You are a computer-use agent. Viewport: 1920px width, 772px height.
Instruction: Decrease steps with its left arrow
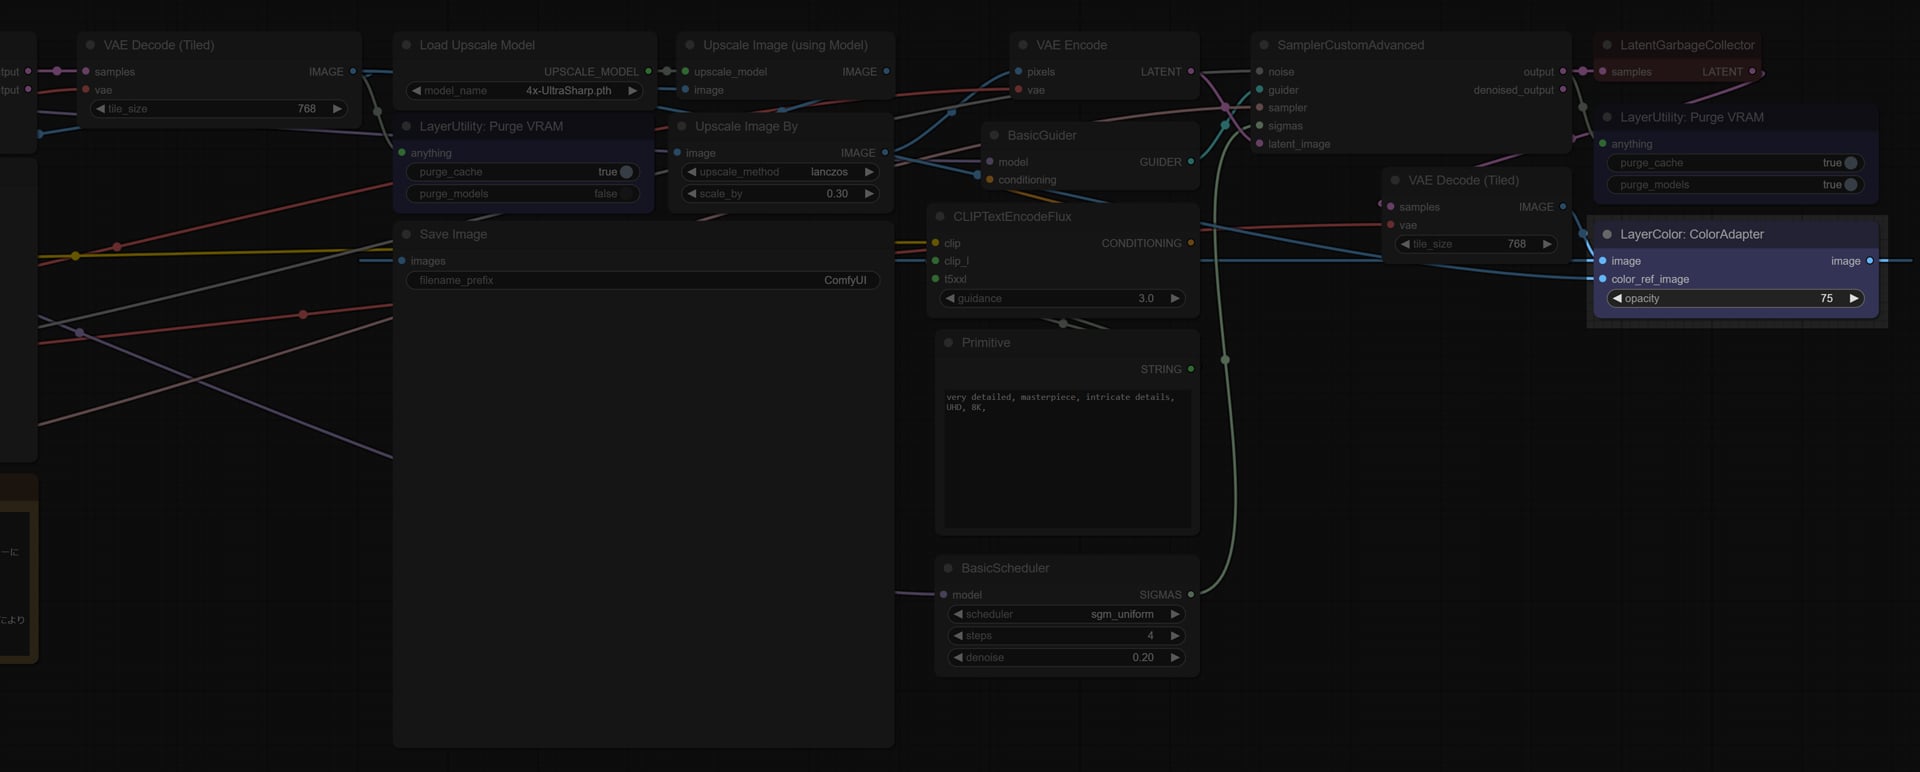coord(958,635)
